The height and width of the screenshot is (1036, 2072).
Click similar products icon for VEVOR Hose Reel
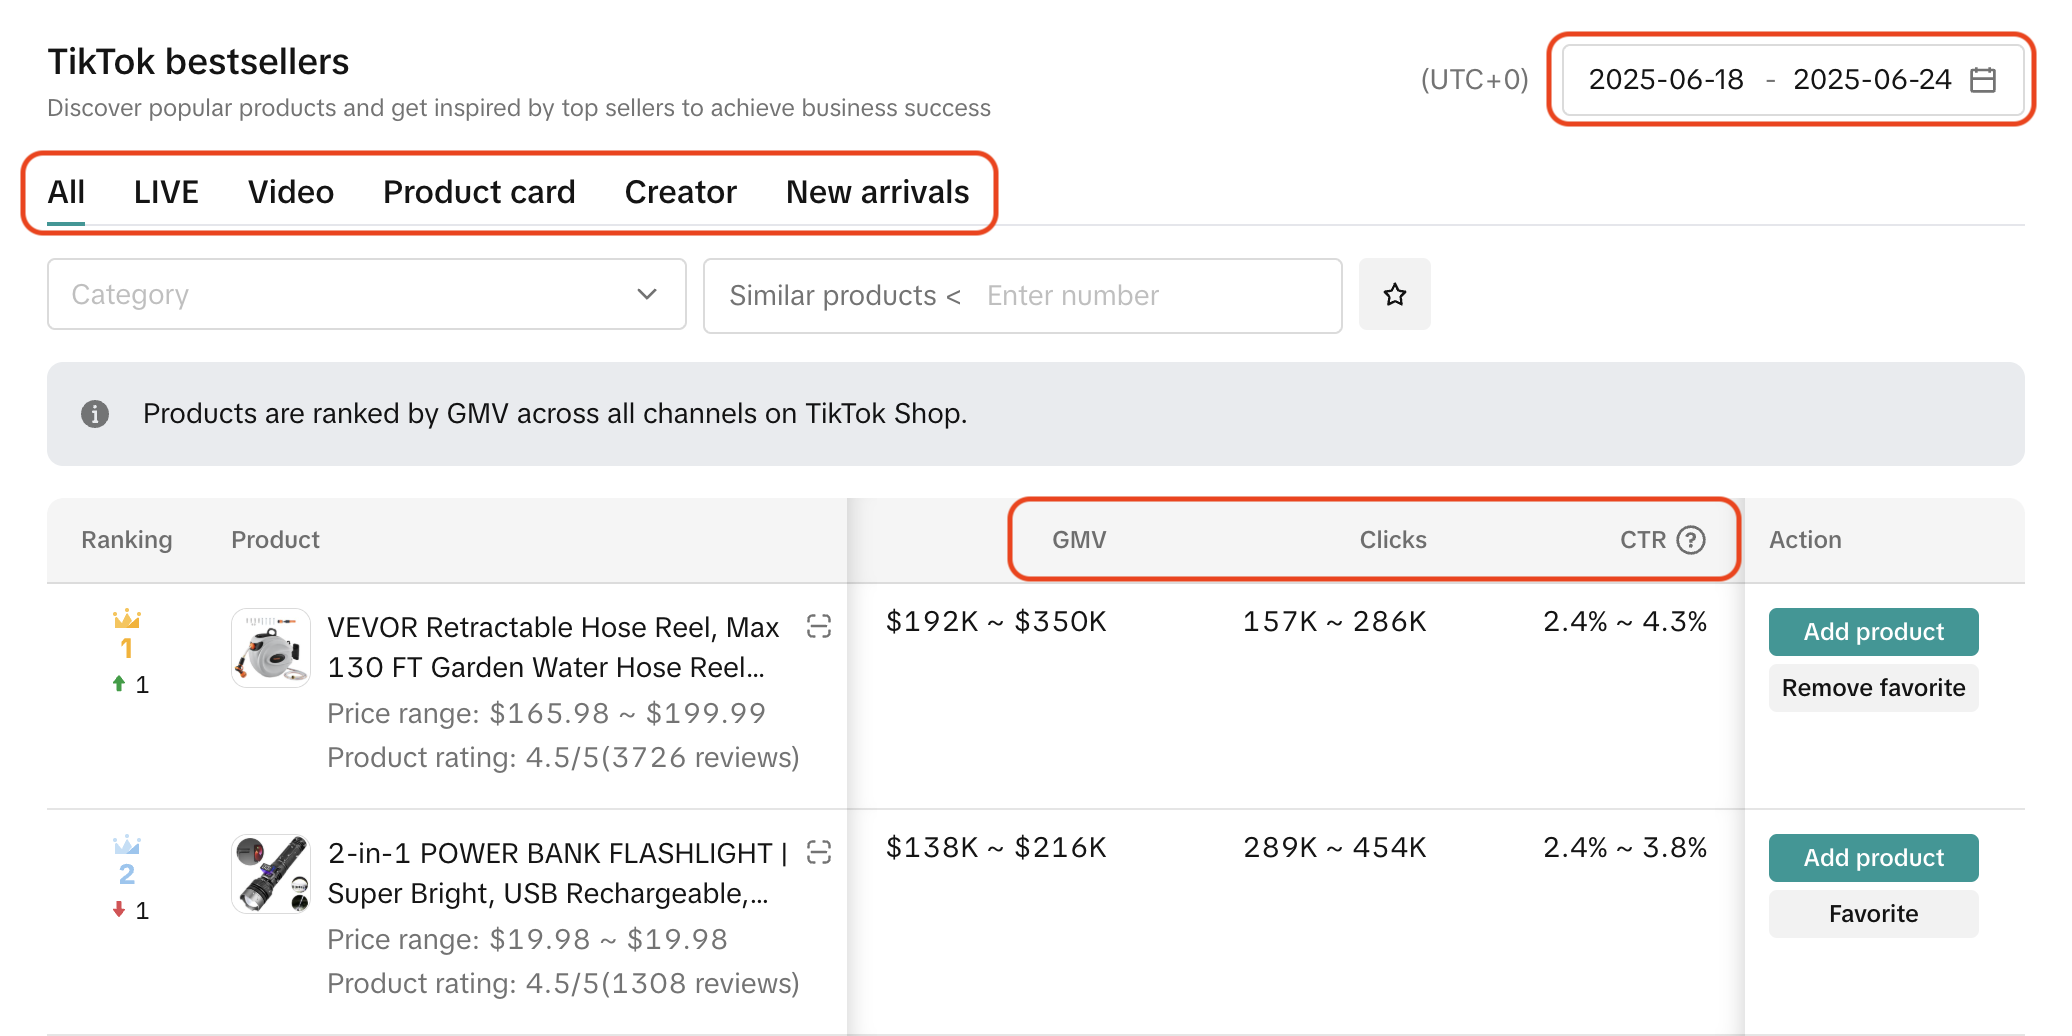(x=819, y=627)
